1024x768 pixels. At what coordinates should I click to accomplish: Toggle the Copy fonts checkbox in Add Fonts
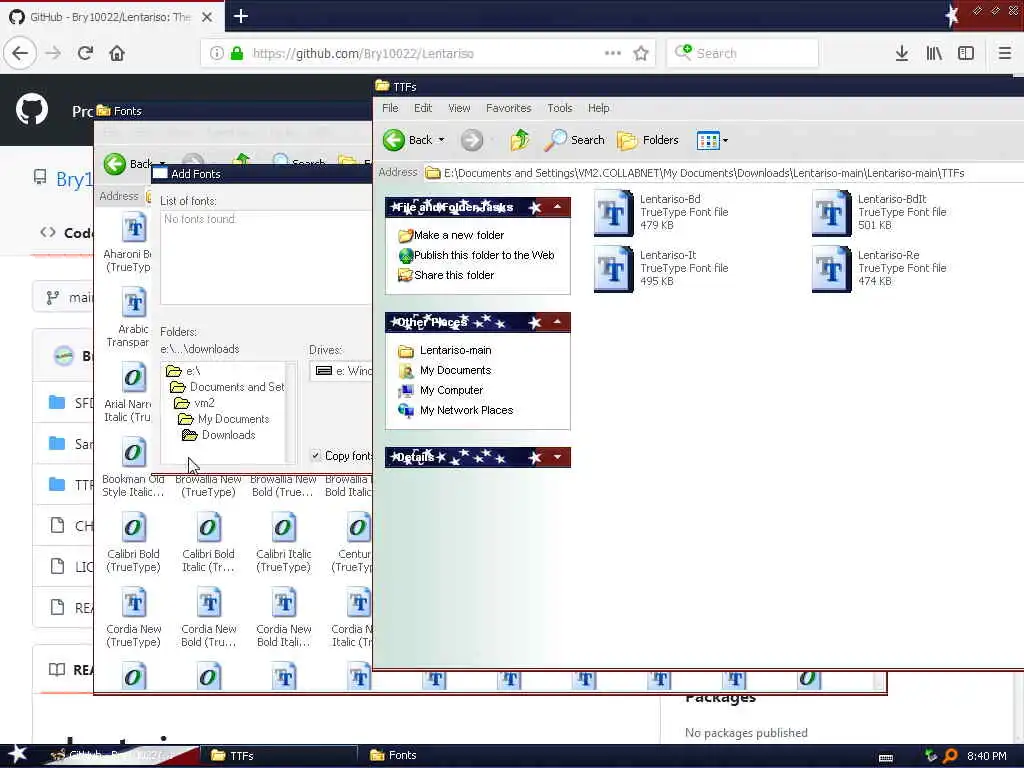[316, 455]
